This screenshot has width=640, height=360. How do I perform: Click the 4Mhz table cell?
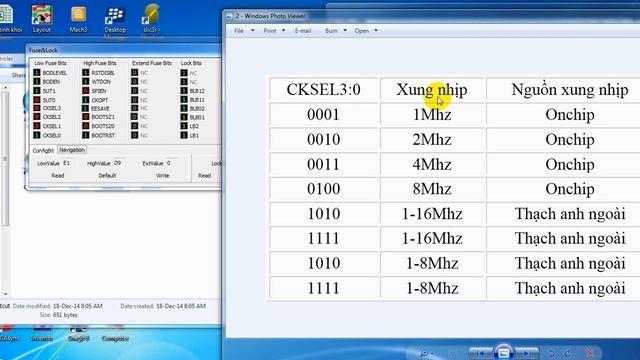click(x=432, y=164)
